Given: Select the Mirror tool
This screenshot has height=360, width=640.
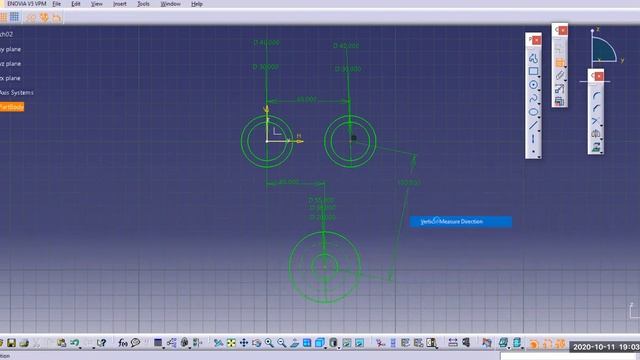Looking at the screenshot, I should pyautogui.click(x=596, y=134).
